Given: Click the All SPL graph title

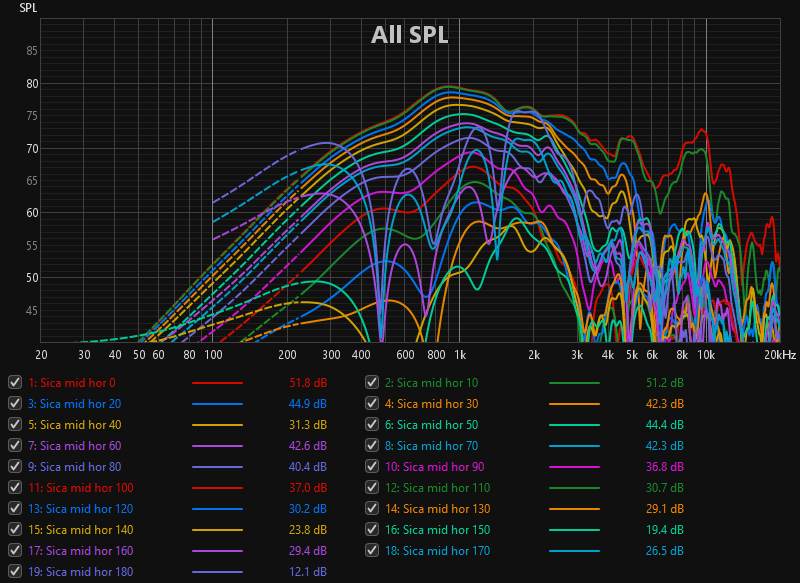Looking at the screenshot, I should tap(410, 35).
